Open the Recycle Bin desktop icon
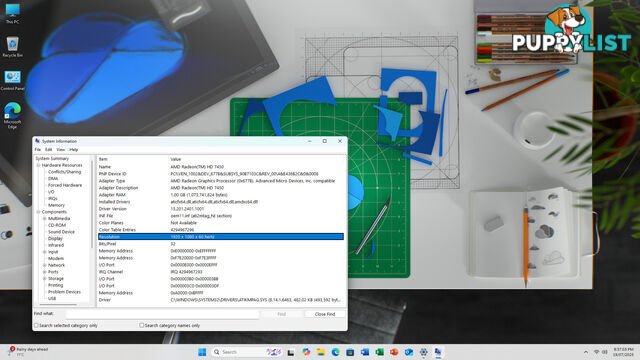Viewport: 640px width, 360px height. point(12,46)
